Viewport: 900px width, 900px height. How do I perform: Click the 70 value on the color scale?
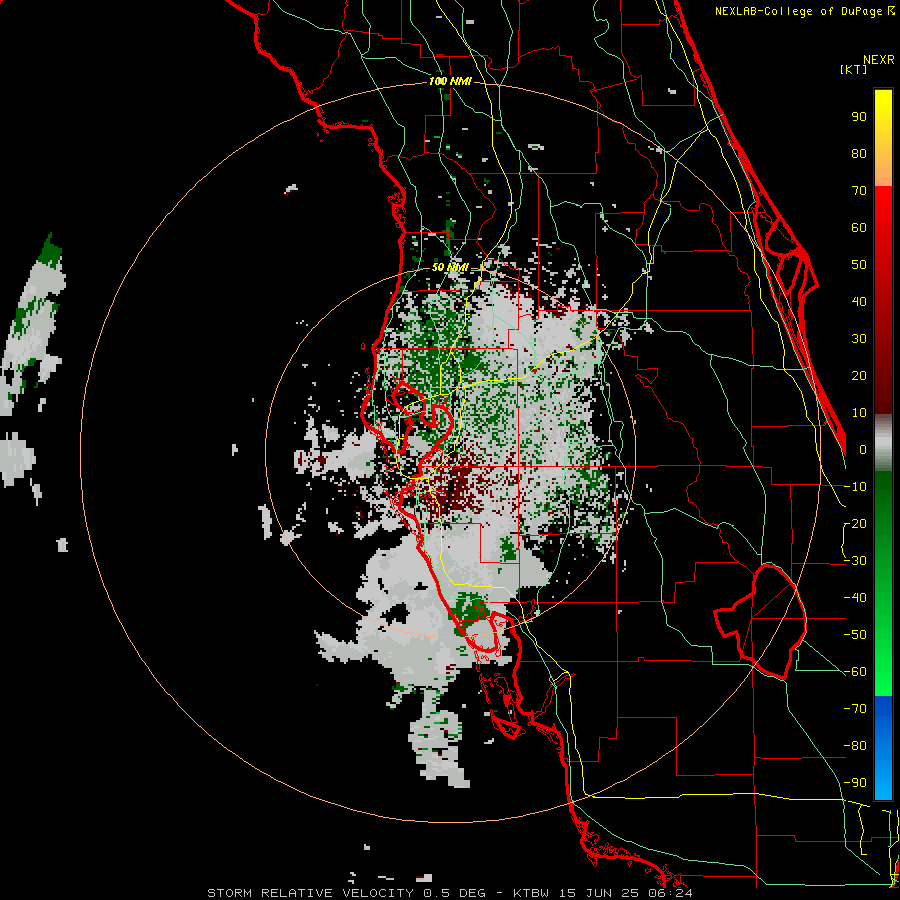pos(859,191)
